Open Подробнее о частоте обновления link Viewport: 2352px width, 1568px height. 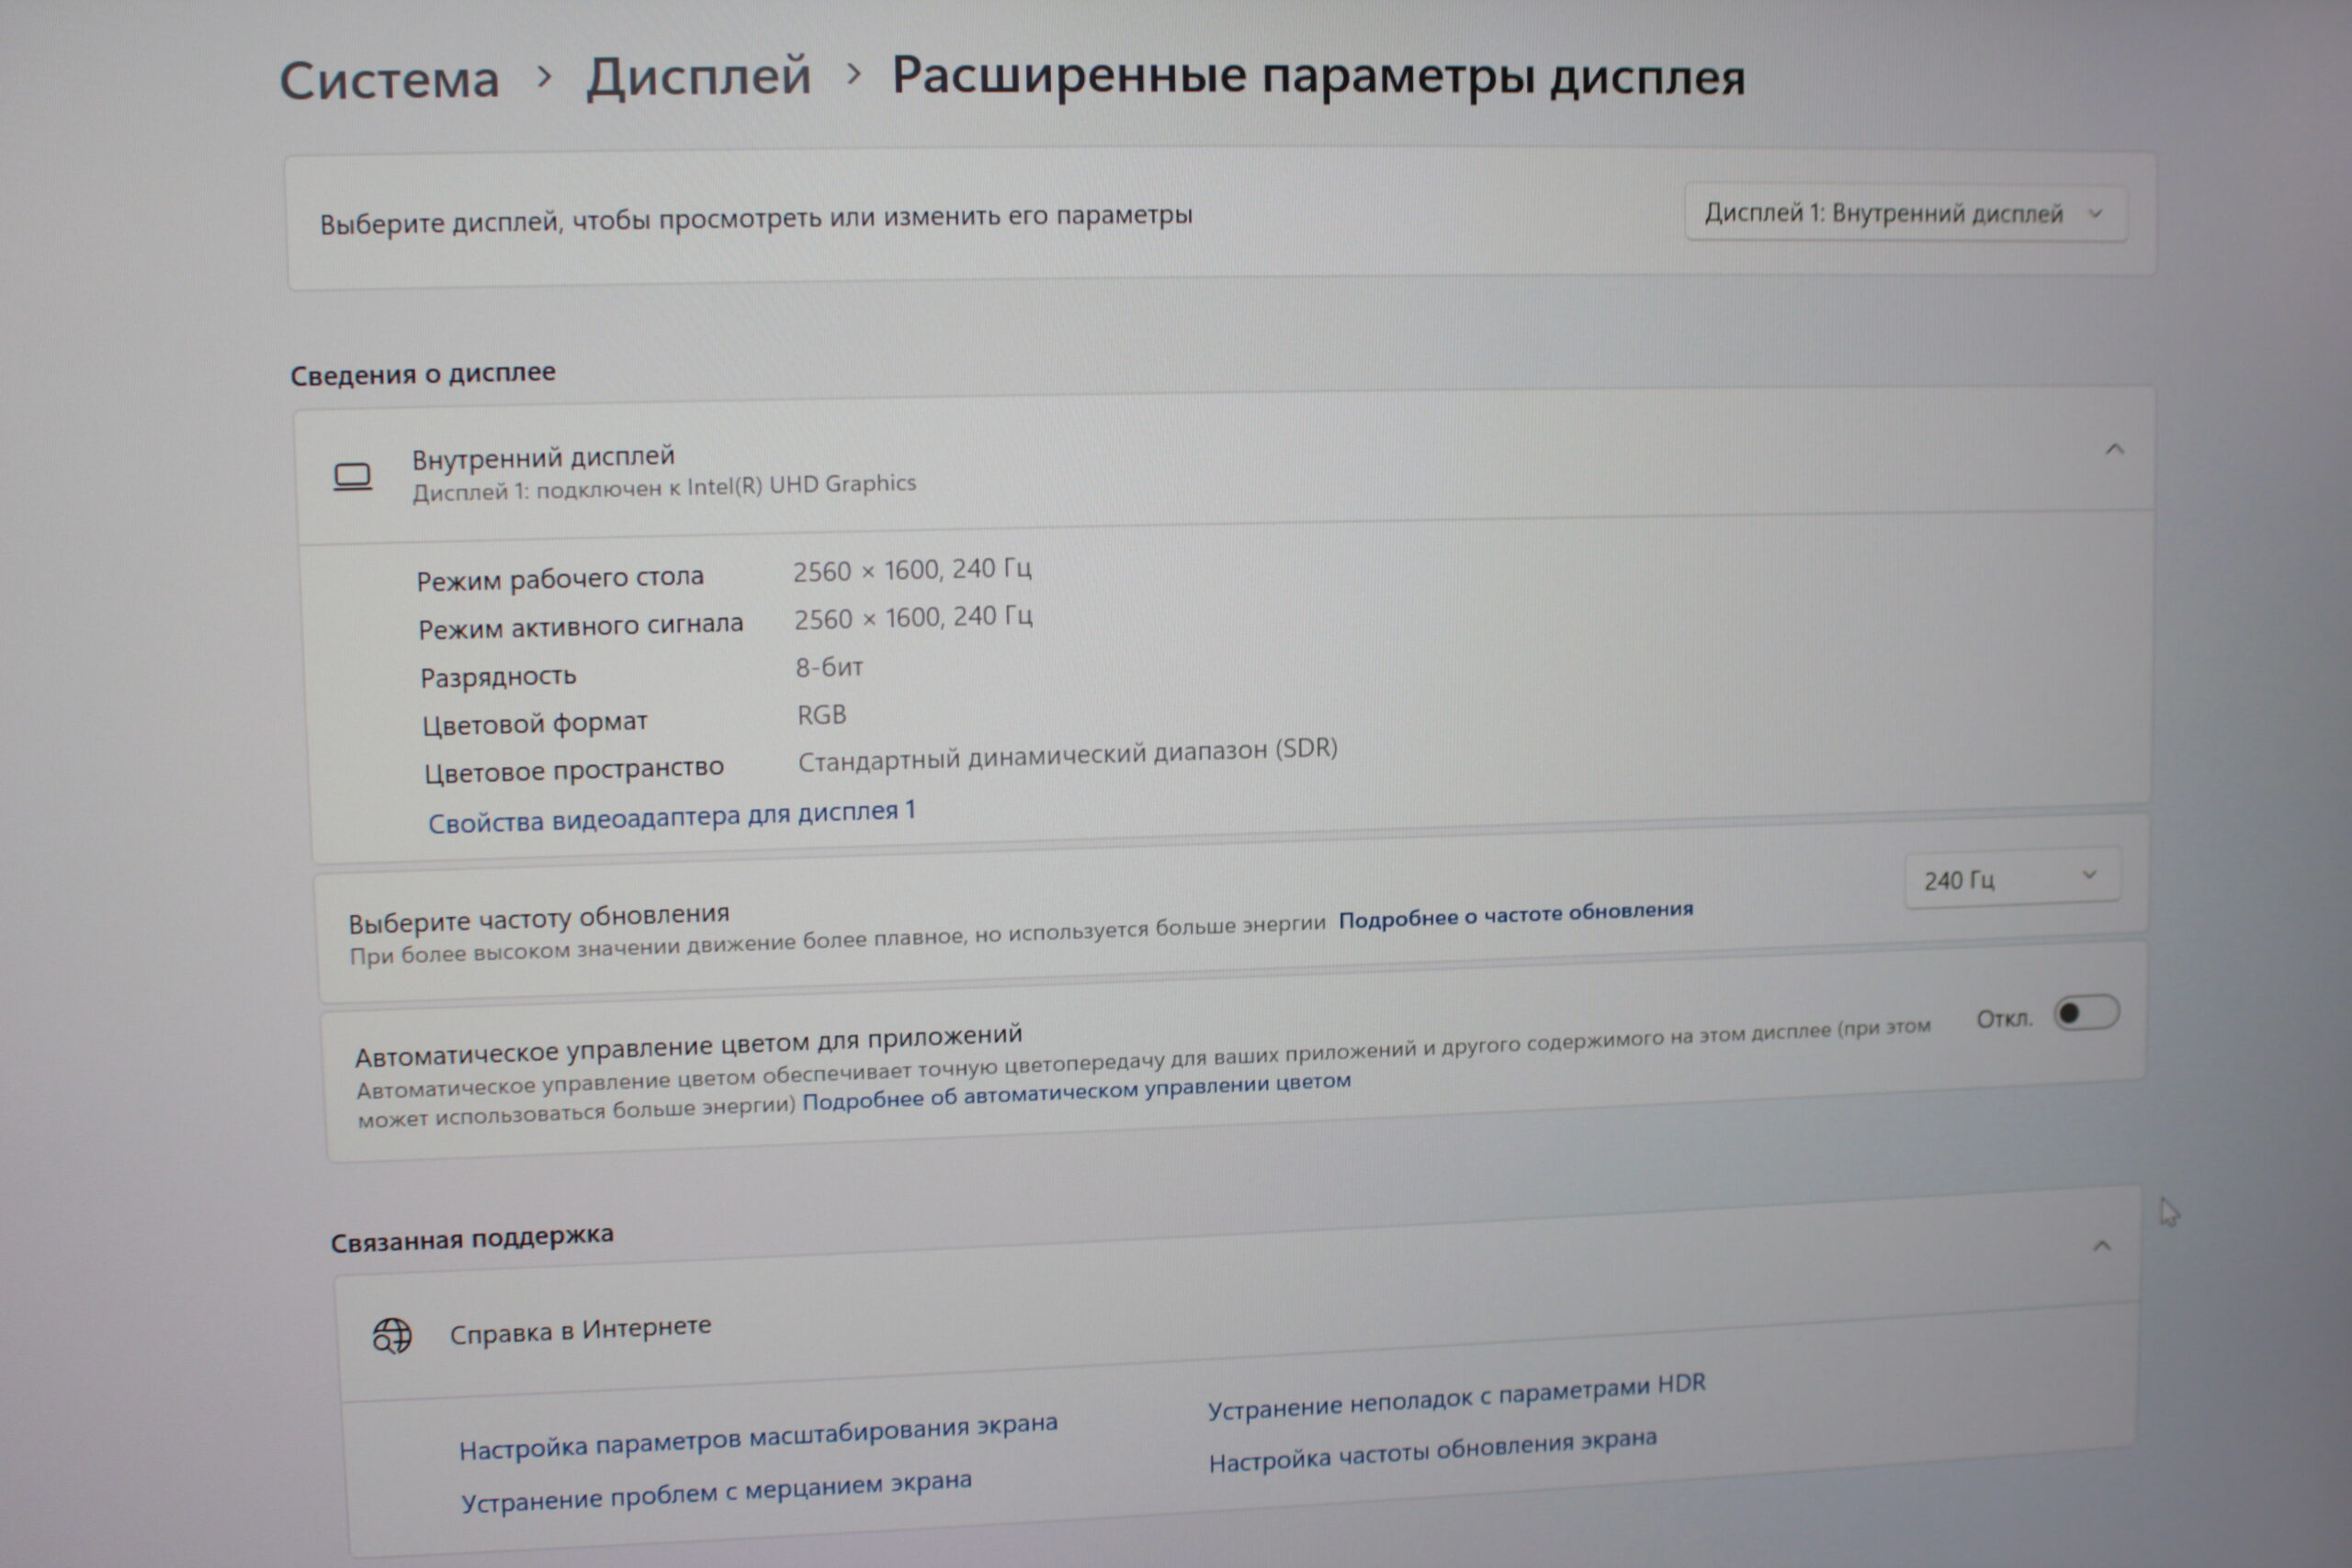coord(1515,915)
